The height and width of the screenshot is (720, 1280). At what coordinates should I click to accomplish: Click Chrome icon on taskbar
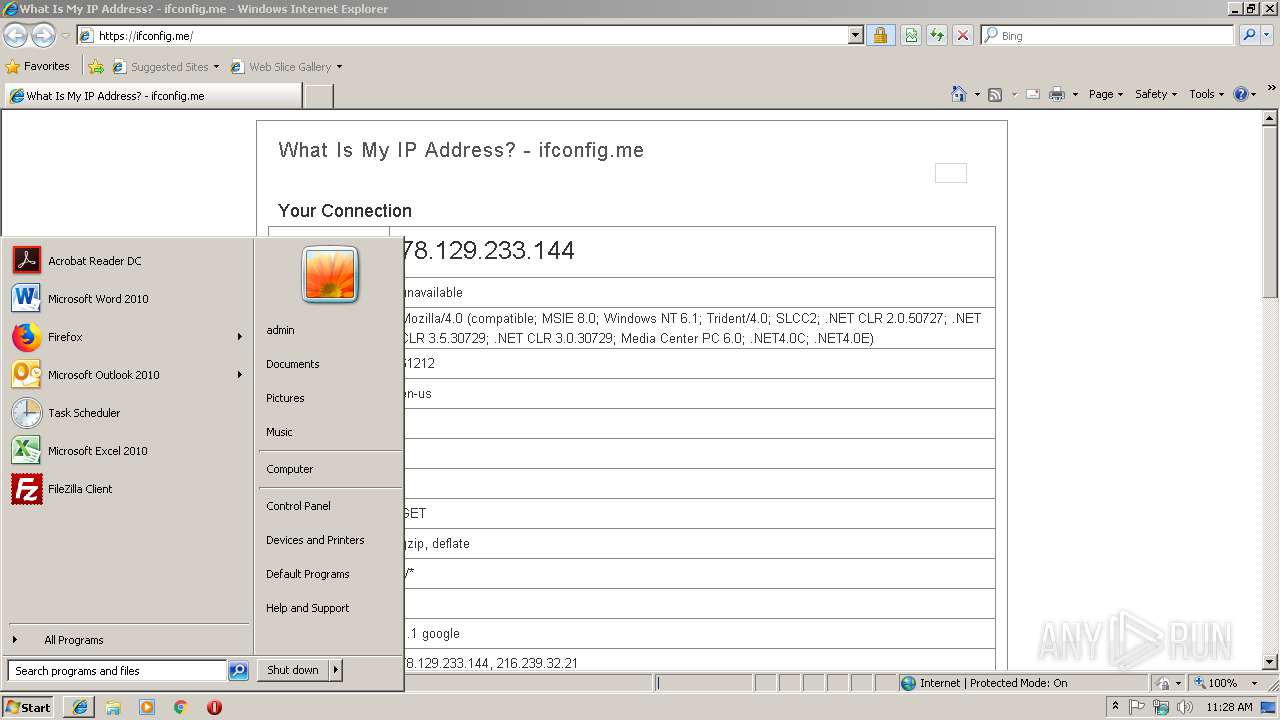(x=180, y=707)
